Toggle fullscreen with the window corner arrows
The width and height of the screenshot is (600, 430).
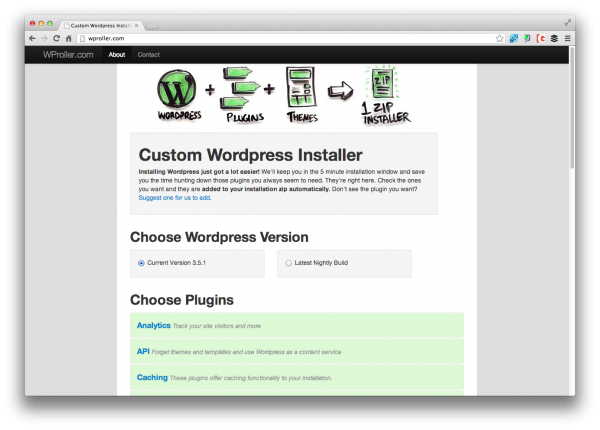[x=567, y=23]
